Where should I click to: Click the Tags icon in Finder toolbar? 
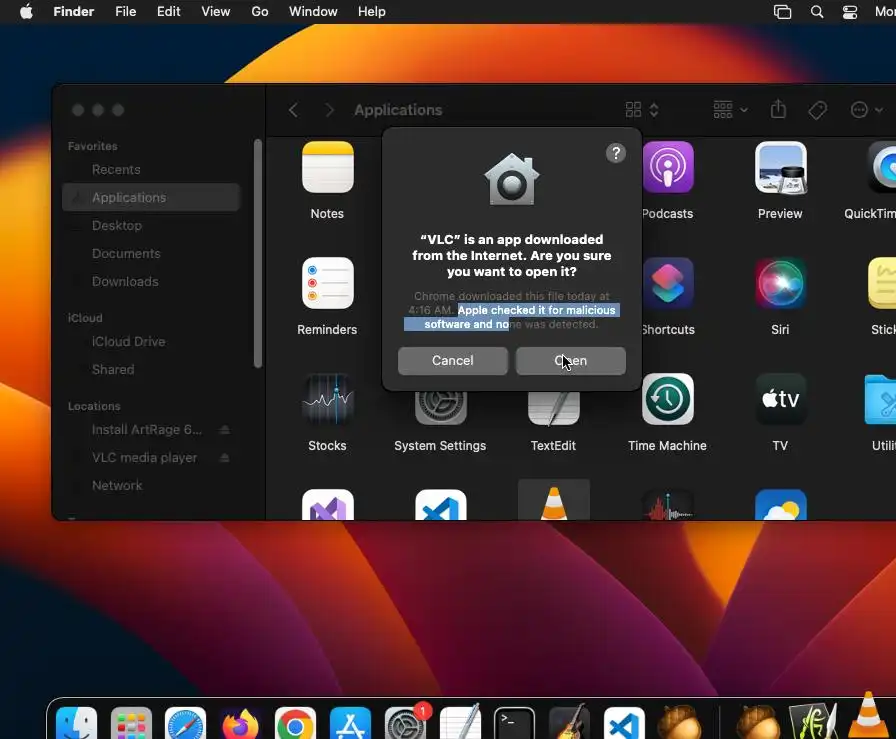coord(818,110)
